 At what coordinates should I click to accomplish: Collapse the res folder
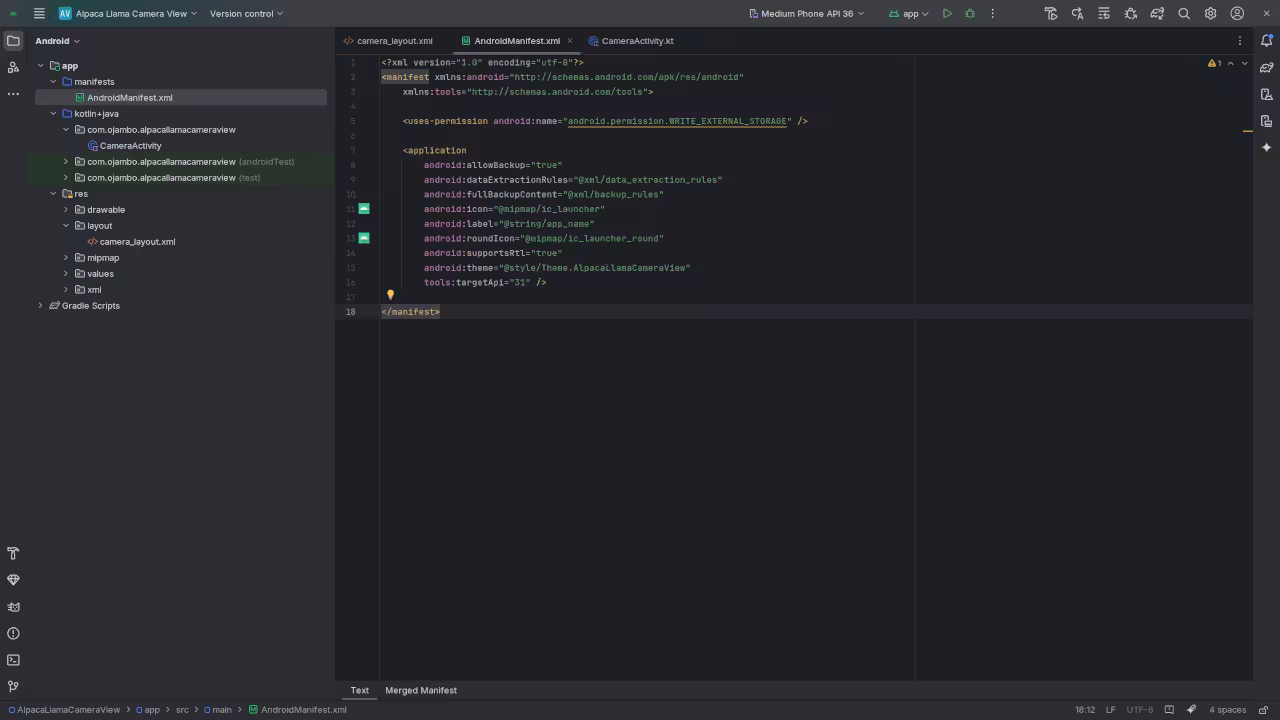pos(54,194)
